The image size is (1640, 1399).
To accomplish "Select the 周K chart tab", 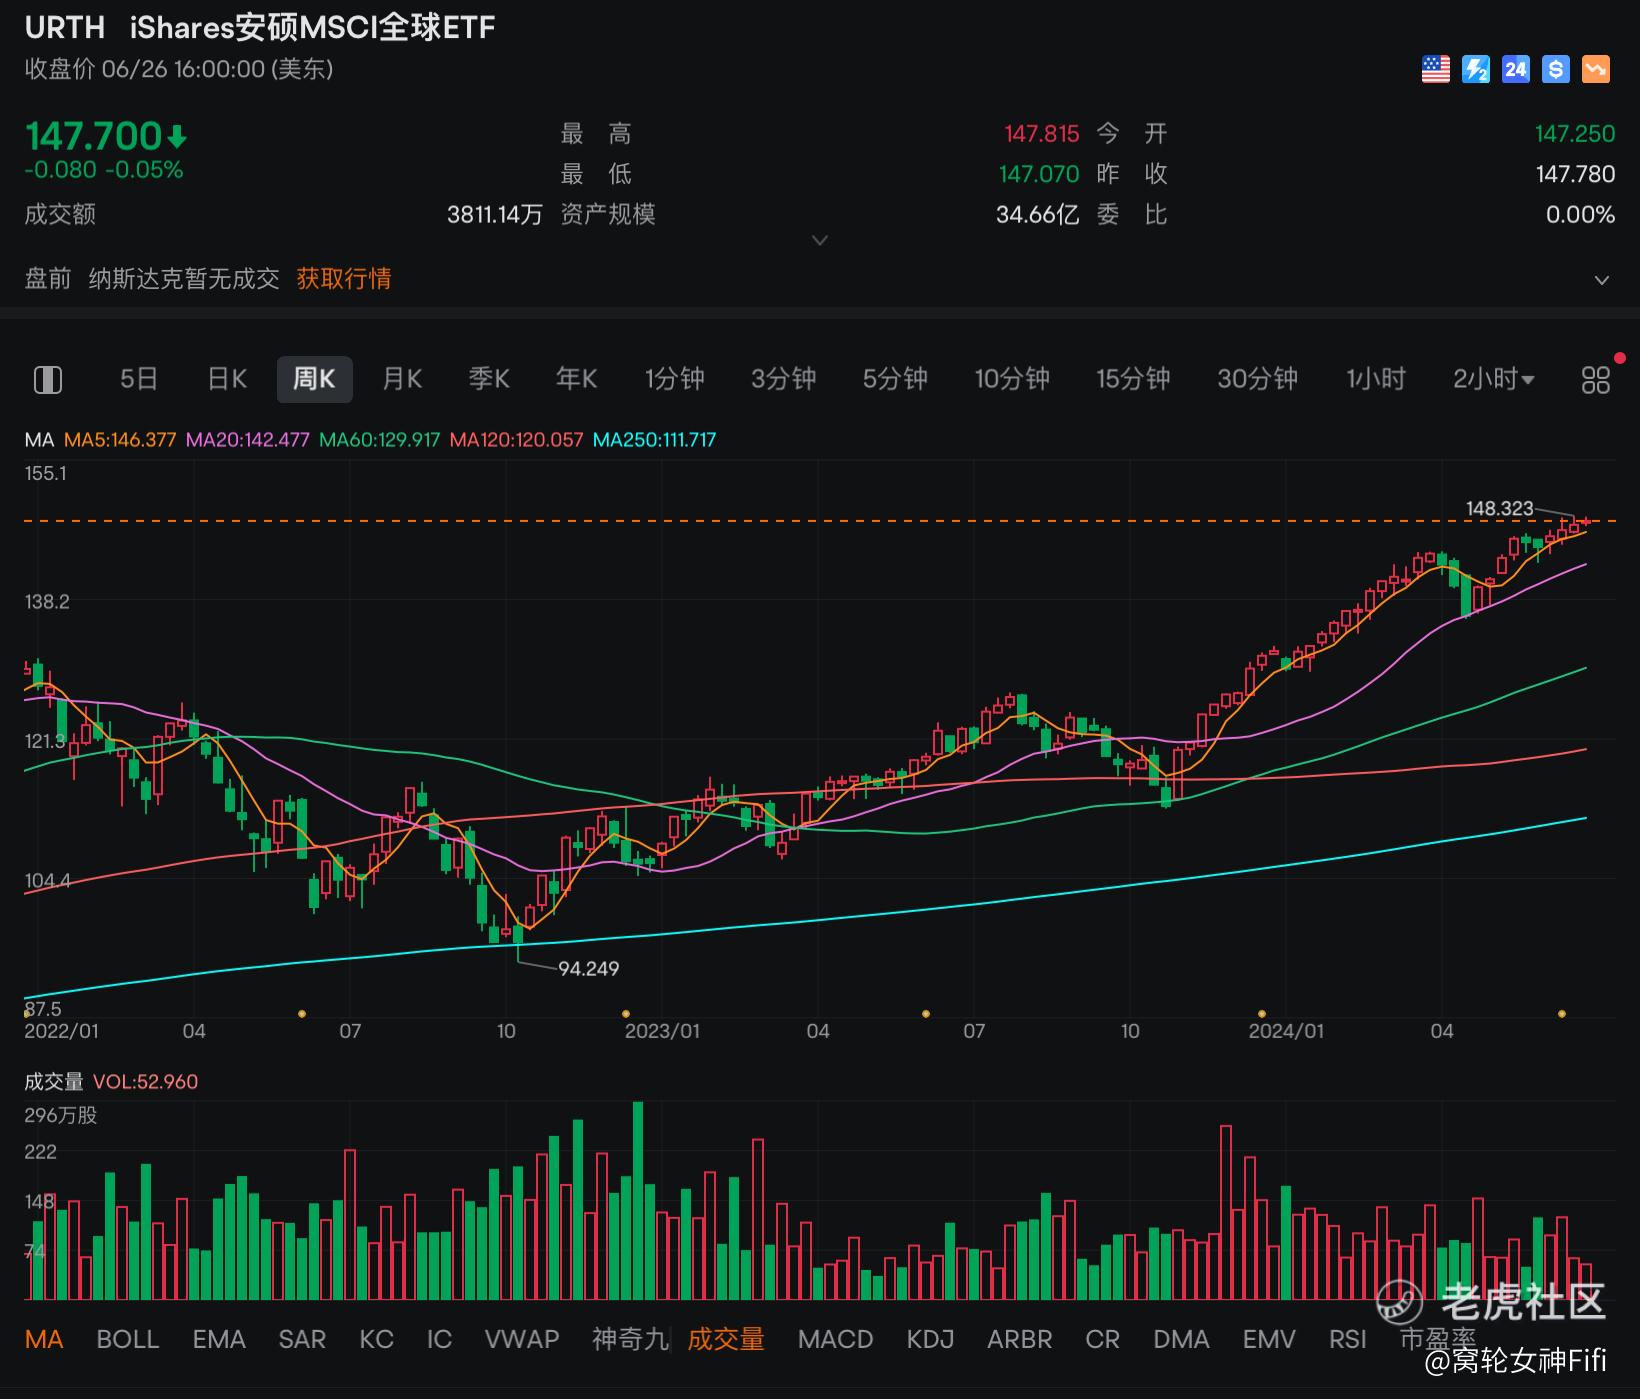I will (314, 379).
